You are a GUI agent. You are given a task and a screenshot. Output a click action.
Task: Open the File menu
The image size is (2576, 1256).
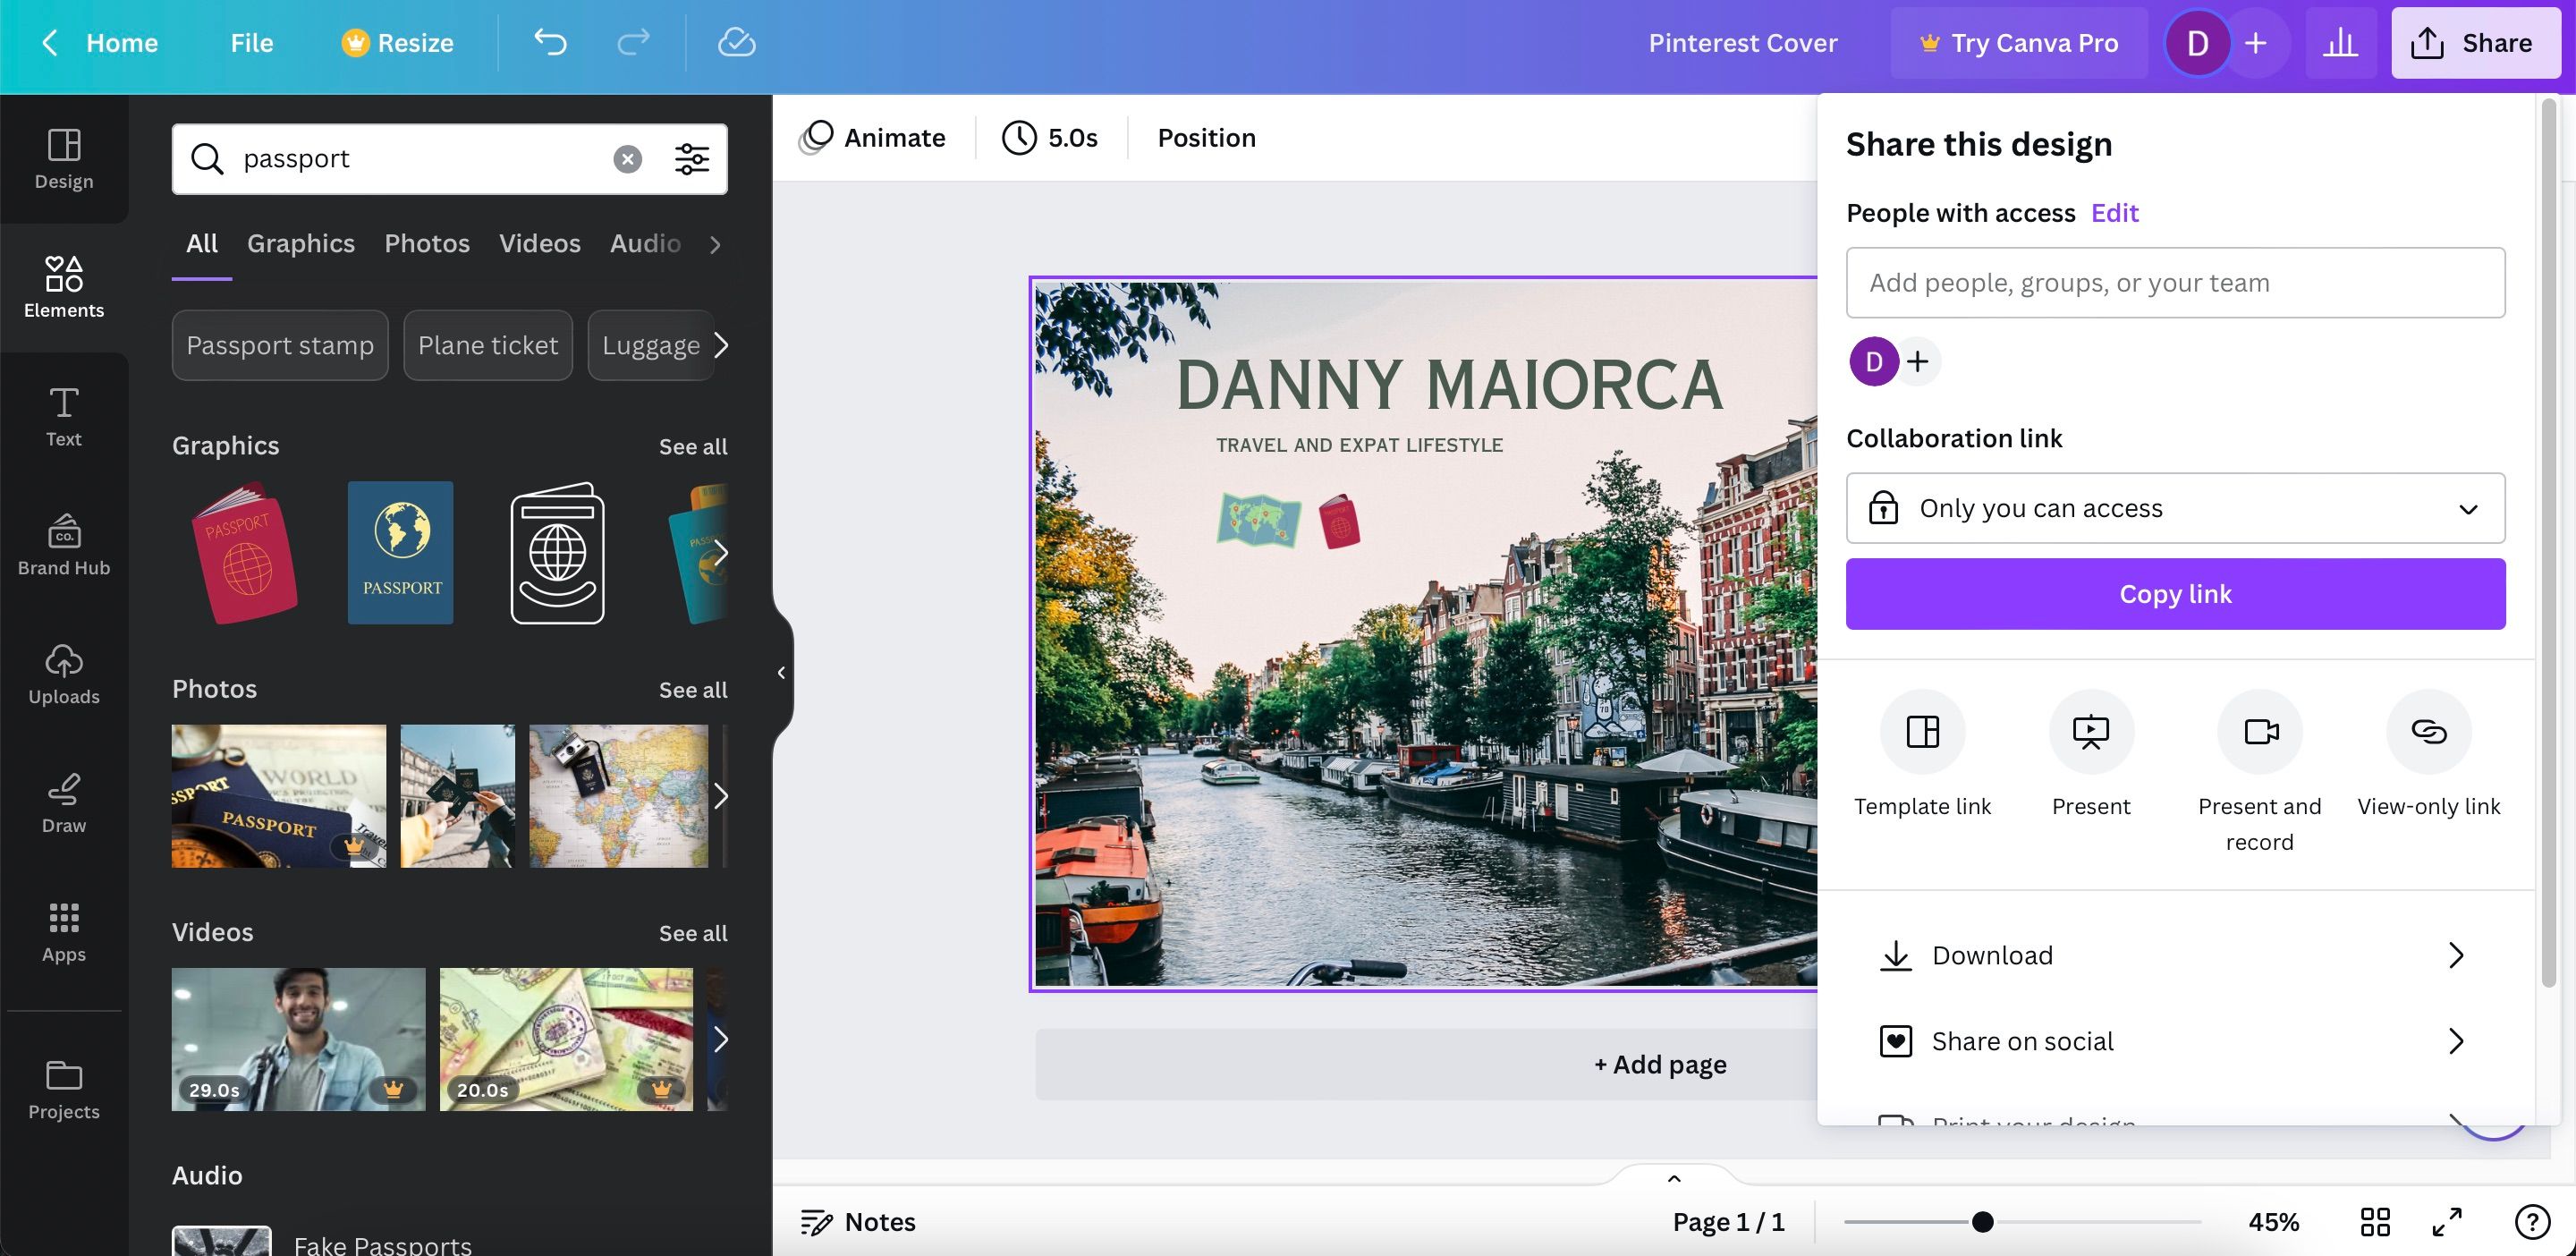251,42
